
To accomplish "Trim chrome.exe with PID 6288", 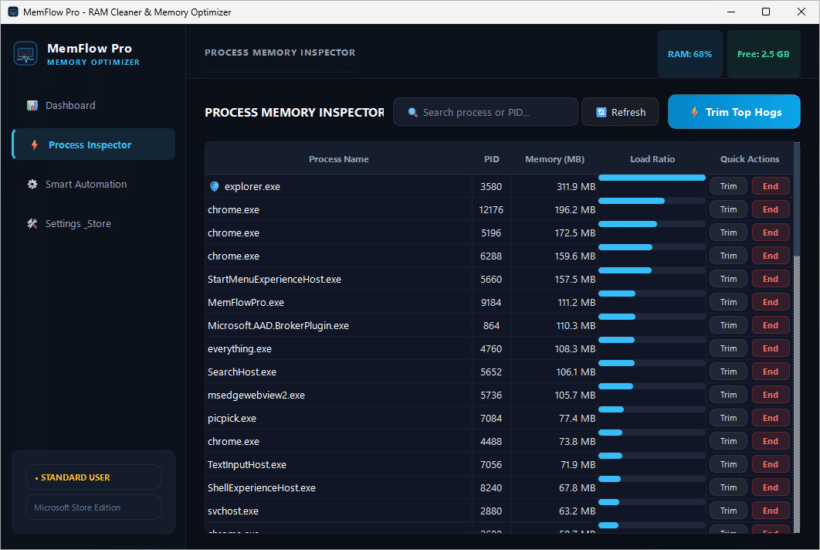I will click(x=728, y=256).
